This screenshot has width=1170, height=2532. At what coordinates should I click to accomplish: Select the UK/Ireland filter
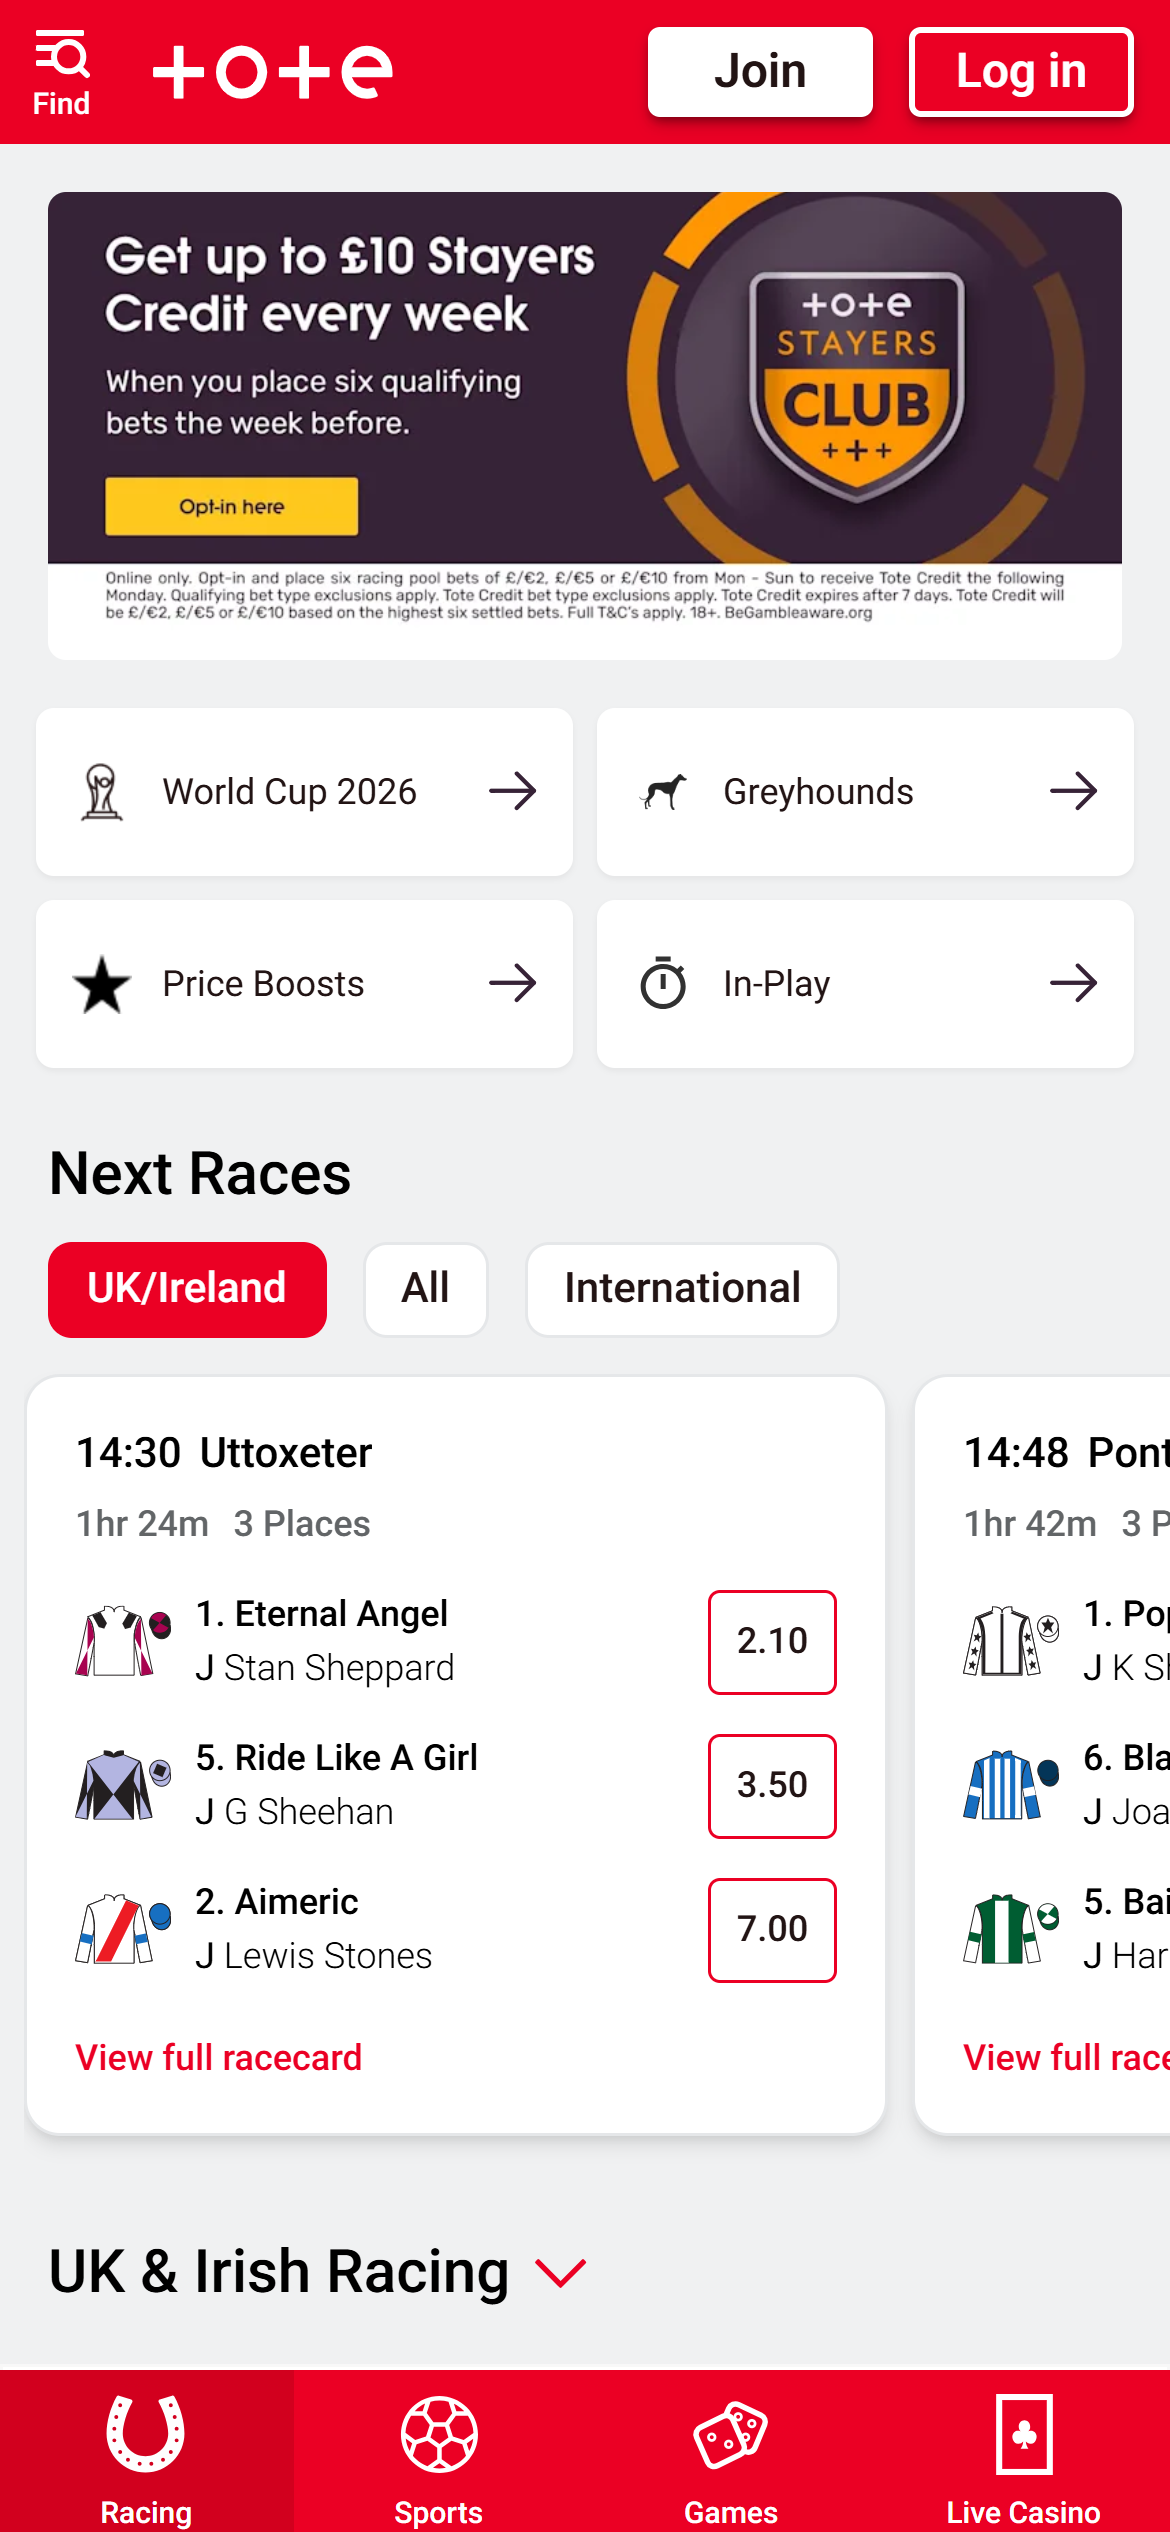[x=187, y=1289]
